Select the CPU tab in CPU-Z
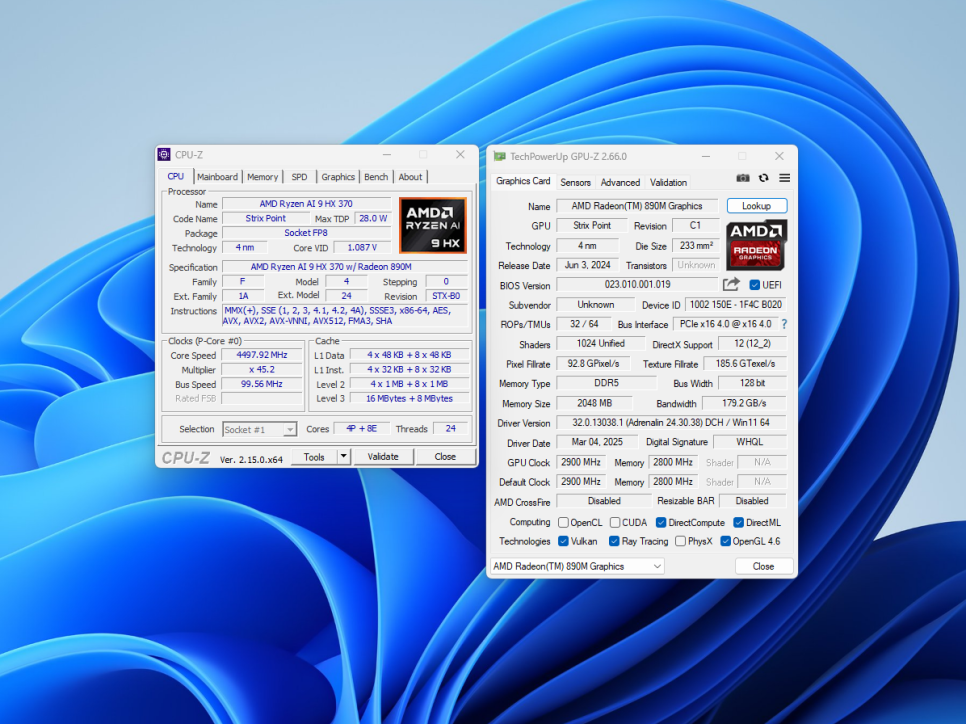The height and width of the screenshot is (724, 966). pos(176,176)
